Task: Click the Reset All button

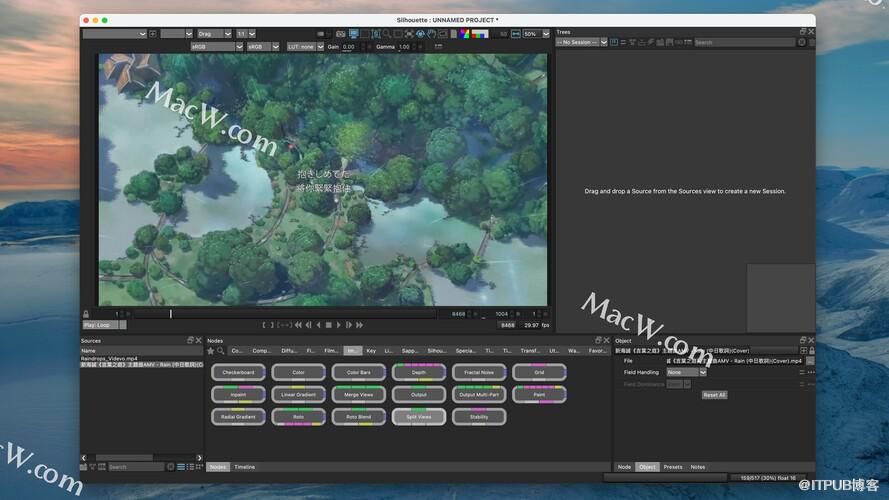Action: (x=714, y=395)
